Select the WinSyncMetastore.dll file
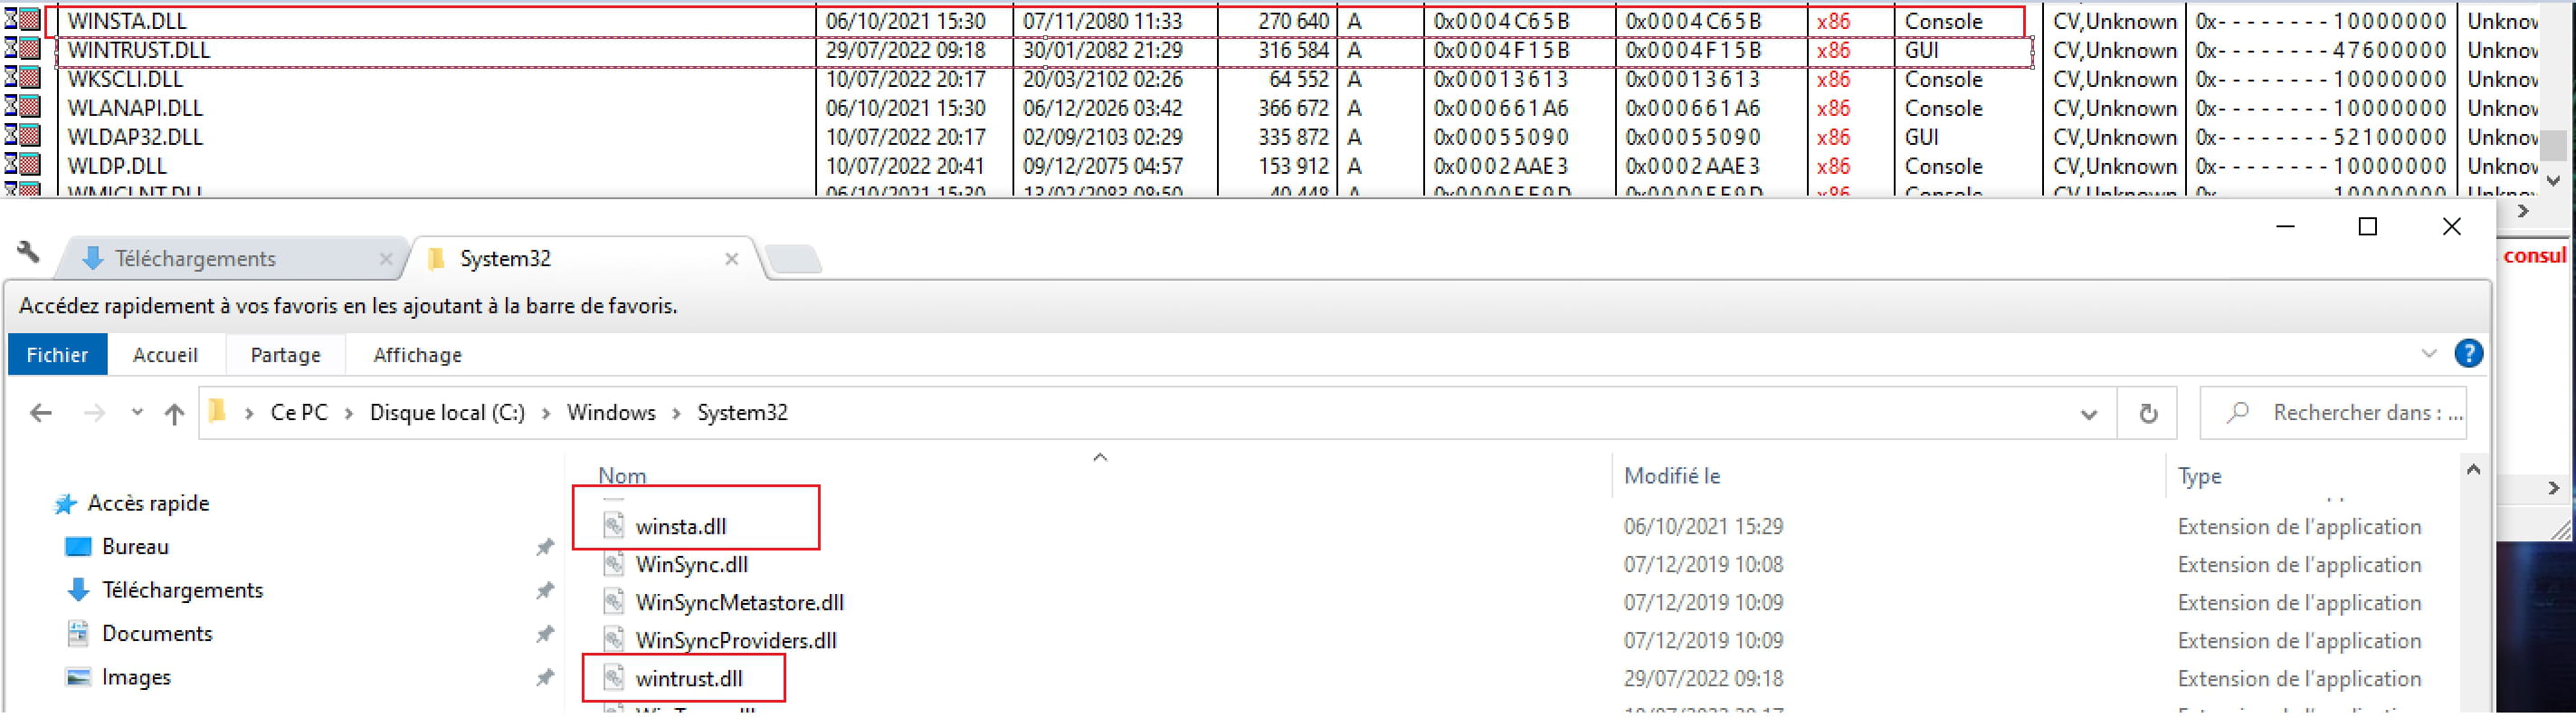The width and height of the screenshot is (2576, 718). point(740,602)
